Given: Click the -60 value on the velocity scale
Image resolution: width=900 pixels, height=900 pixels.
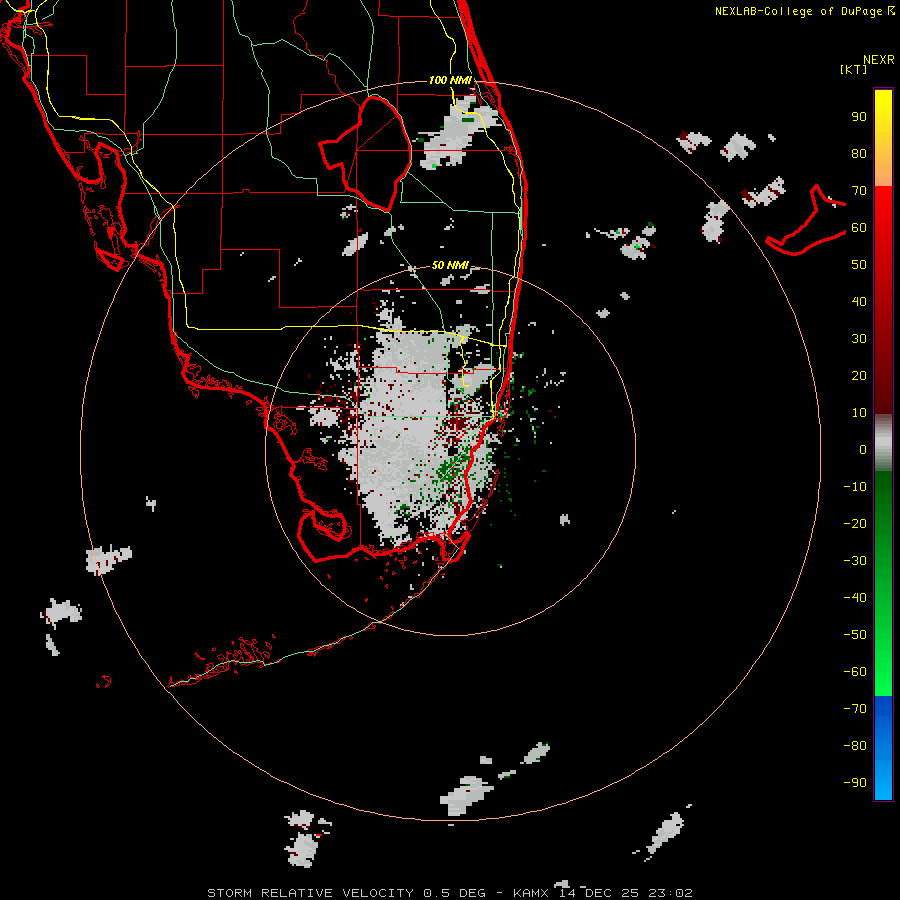Looking at the screenshot, I should tap(855, 672).
